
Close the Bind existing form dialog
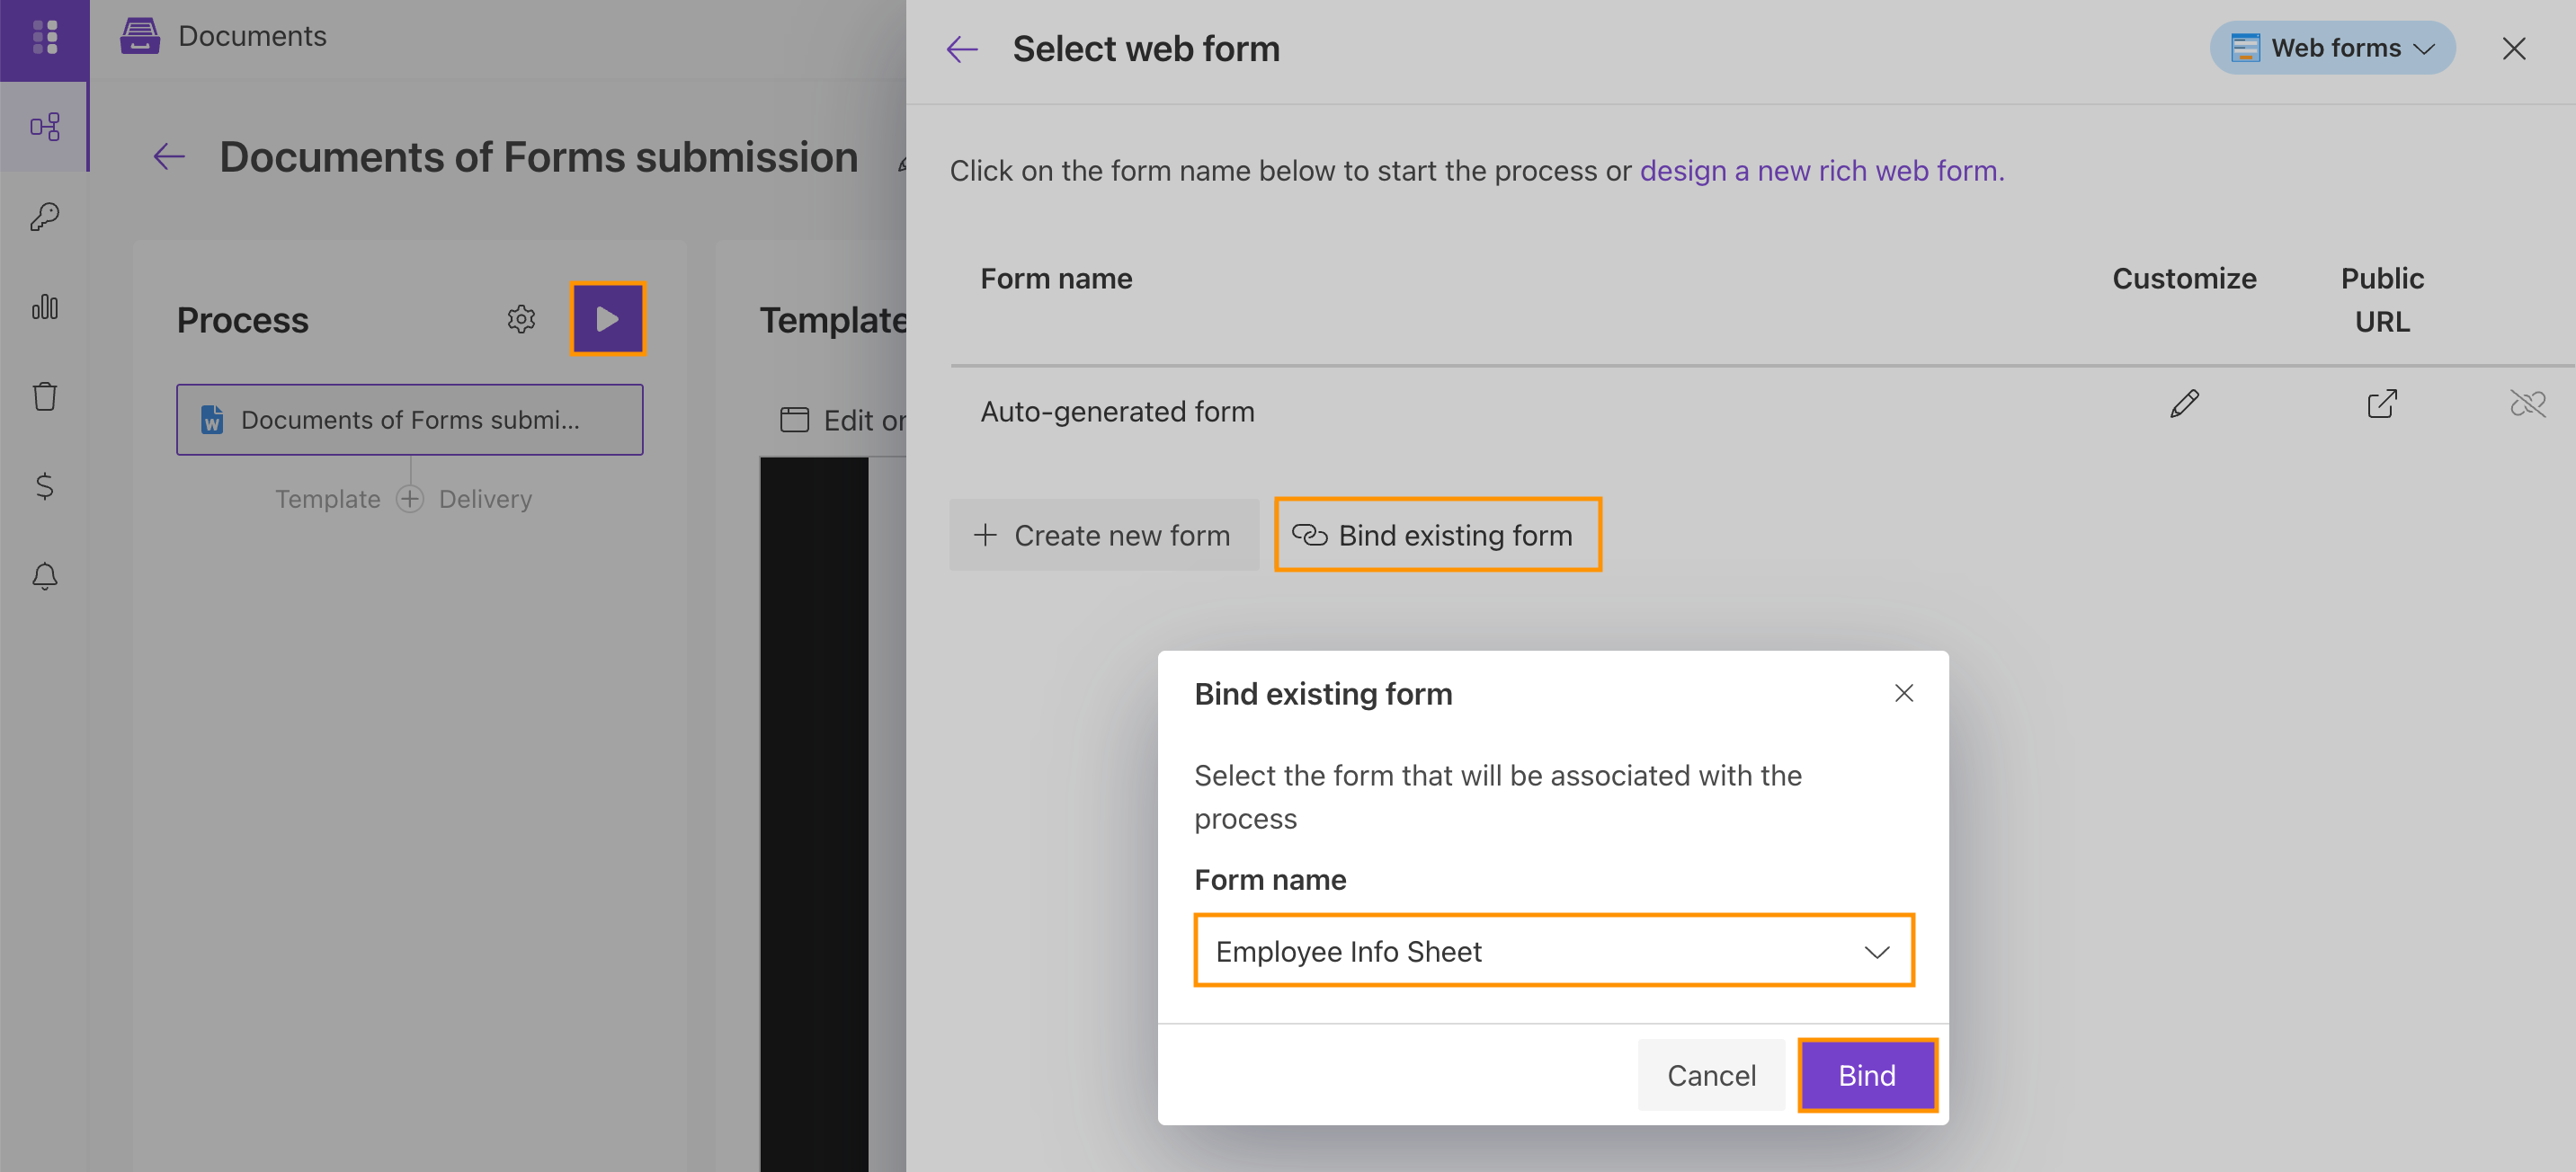point(1904,693)
